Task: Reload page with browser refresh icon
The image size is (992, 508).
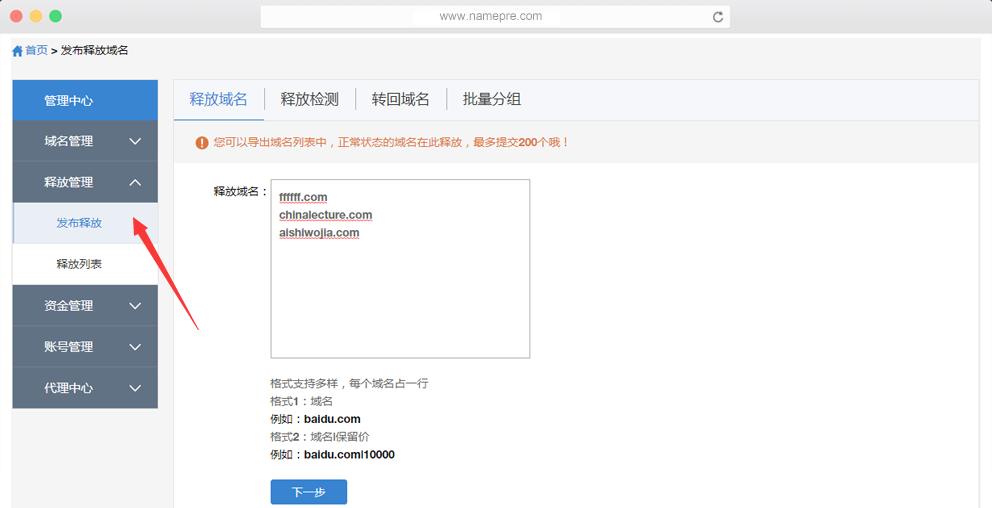Action: click(x=717, y=17)
